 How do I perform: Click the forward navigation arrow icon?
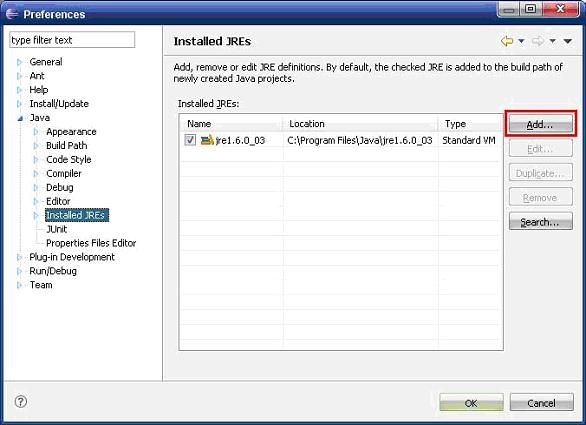pyautogui.click(x=538, y=41)
